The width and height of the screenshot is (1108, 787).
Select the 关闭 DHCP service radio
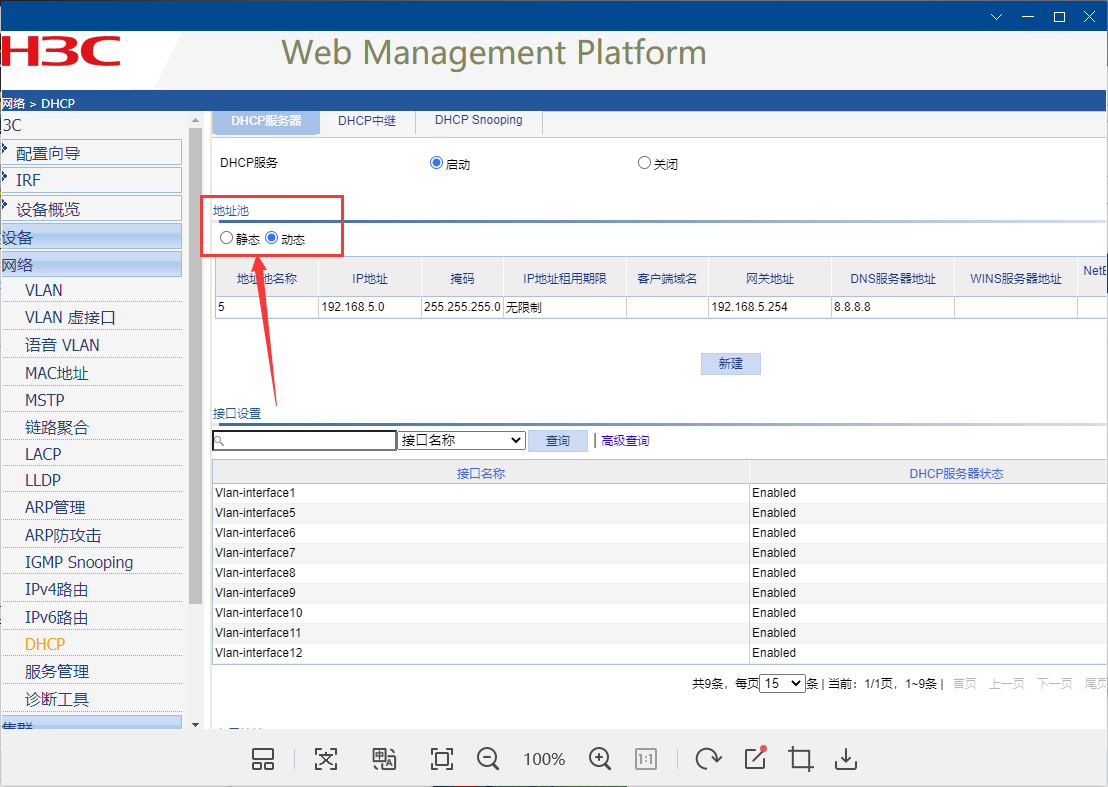point(644,162)
